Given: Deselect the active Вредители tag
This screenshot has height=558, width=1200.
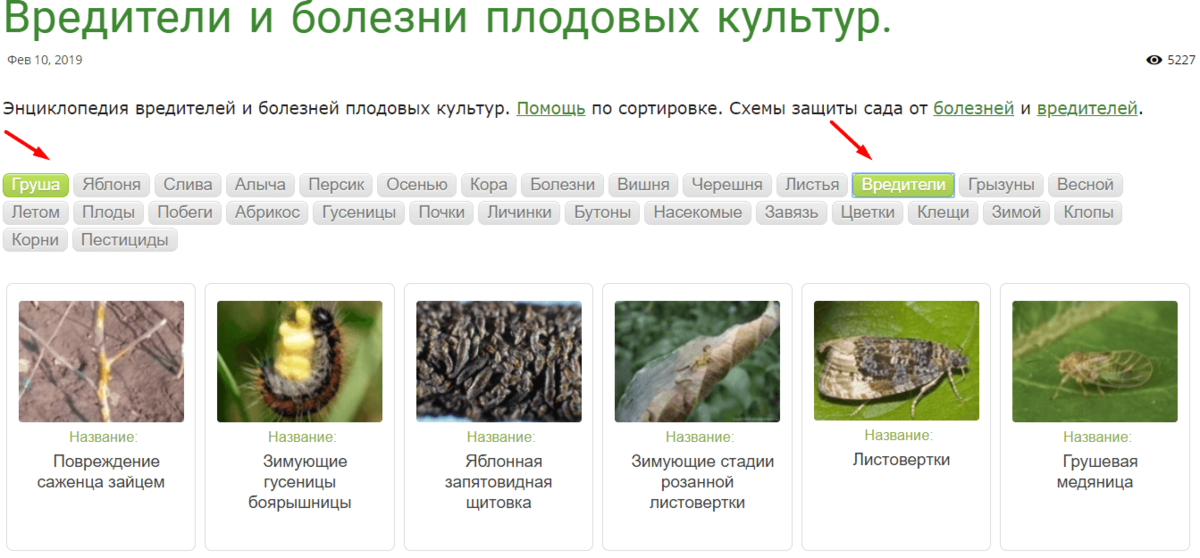Looking at the screenshot, I should point(903,185).
